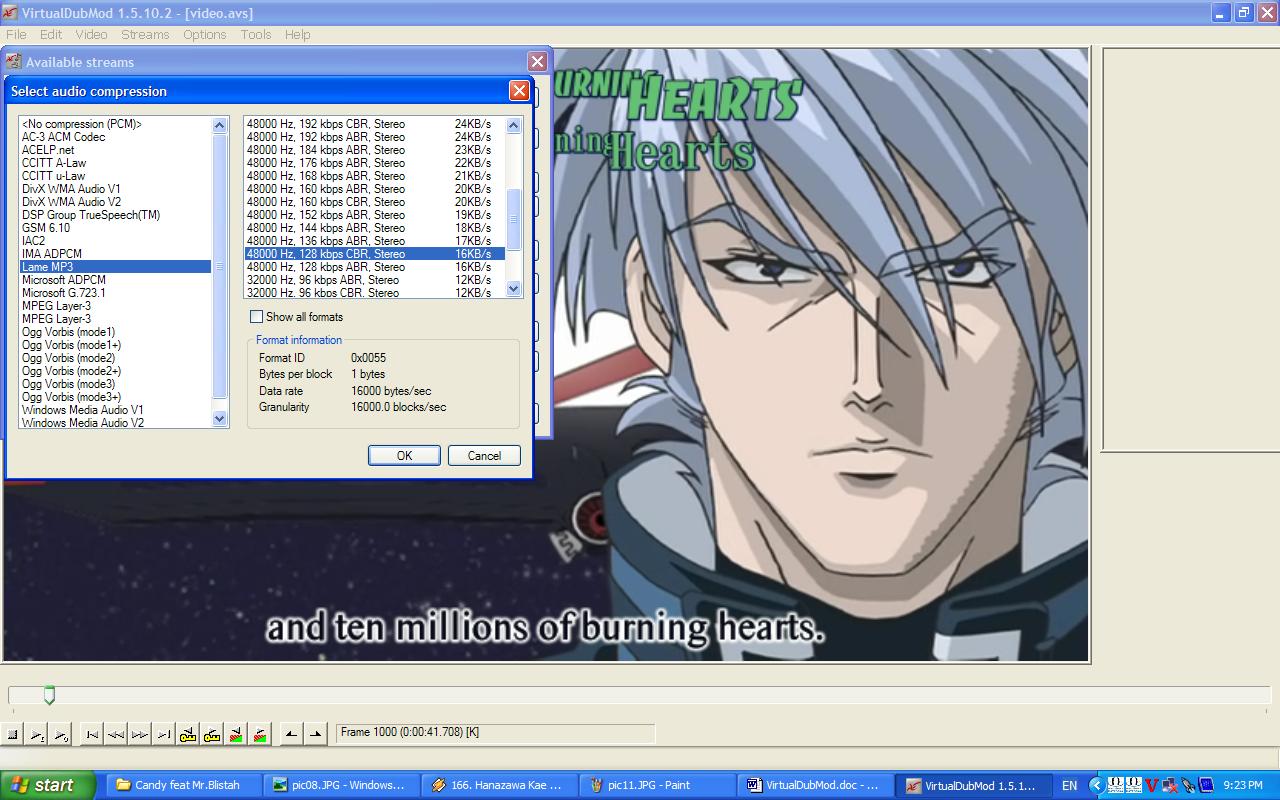
Task: Select Microsoft ADPCM codec
Action: click(x=115, y=280)
